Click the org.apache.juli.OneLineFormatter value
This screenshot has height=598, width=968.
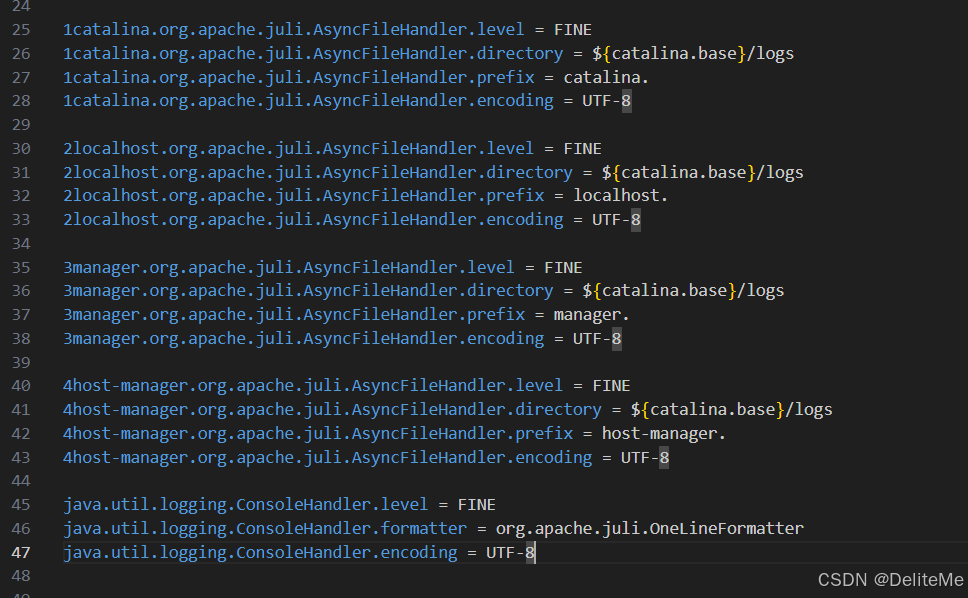click(x=650, y=529)
